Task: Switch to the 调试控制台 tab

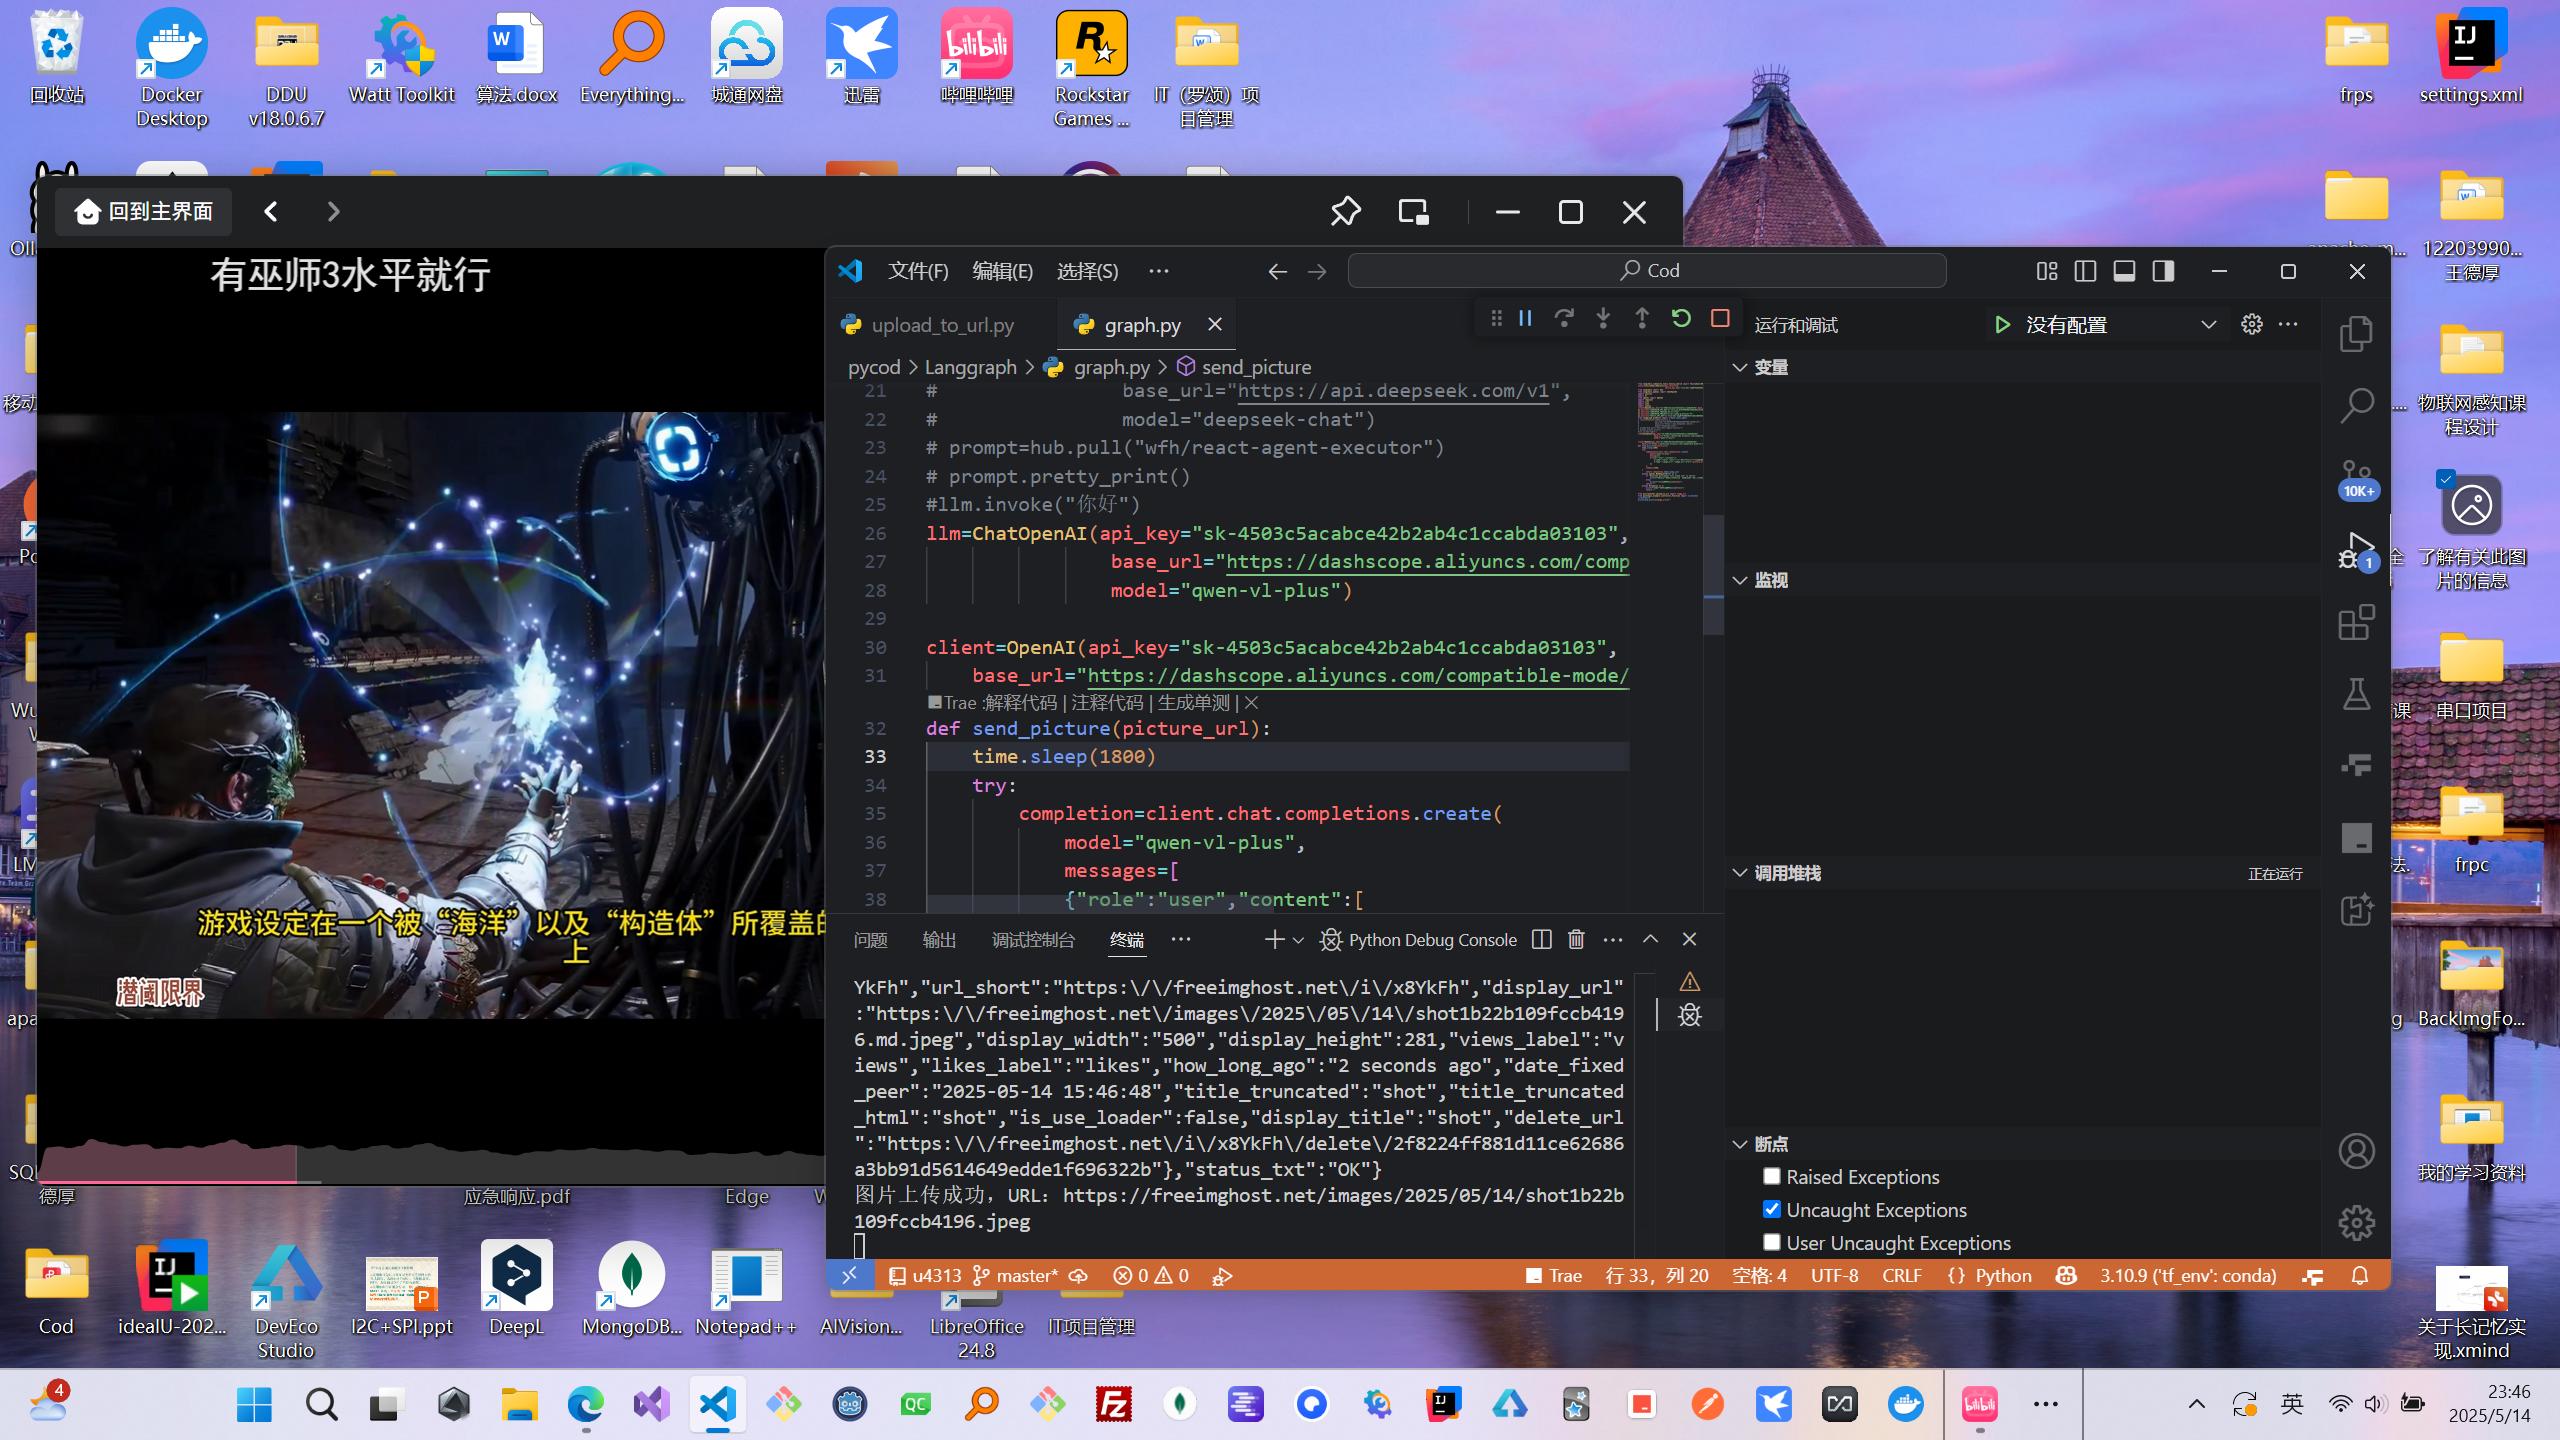Action: click(1033, 940)
